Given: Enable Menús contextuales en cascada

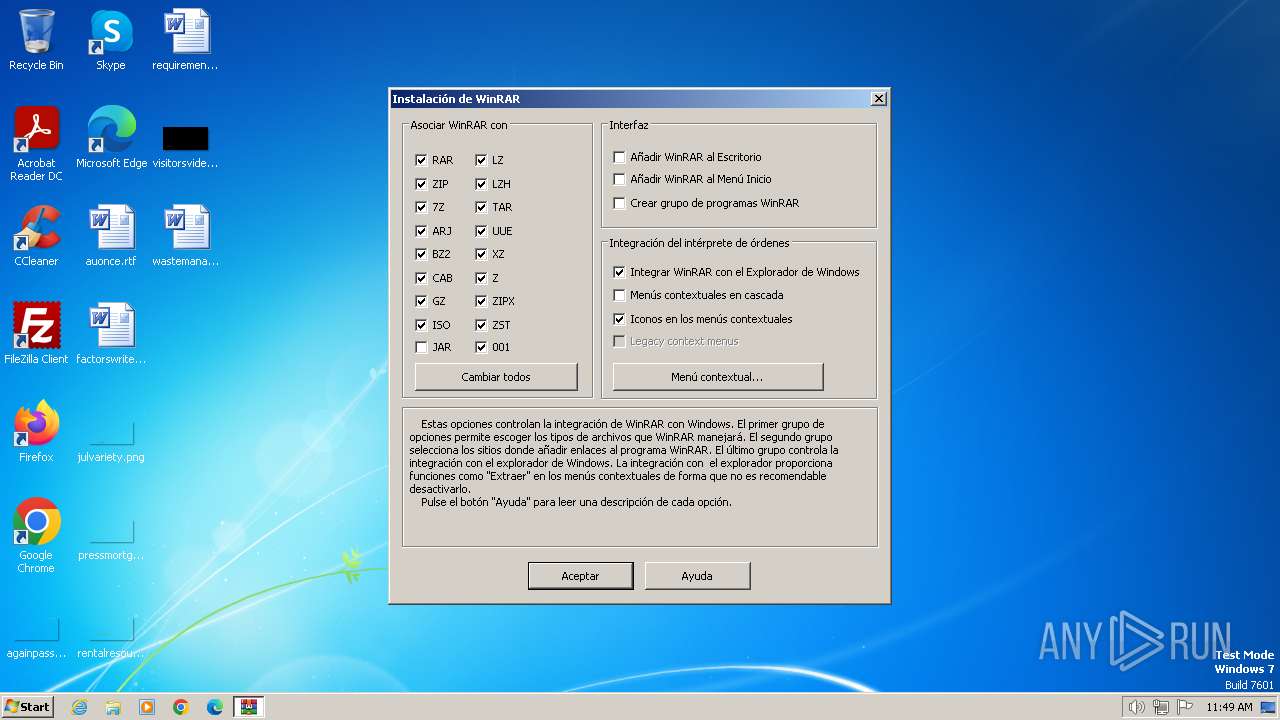Looking at the screenshot, I should [619, 295].
